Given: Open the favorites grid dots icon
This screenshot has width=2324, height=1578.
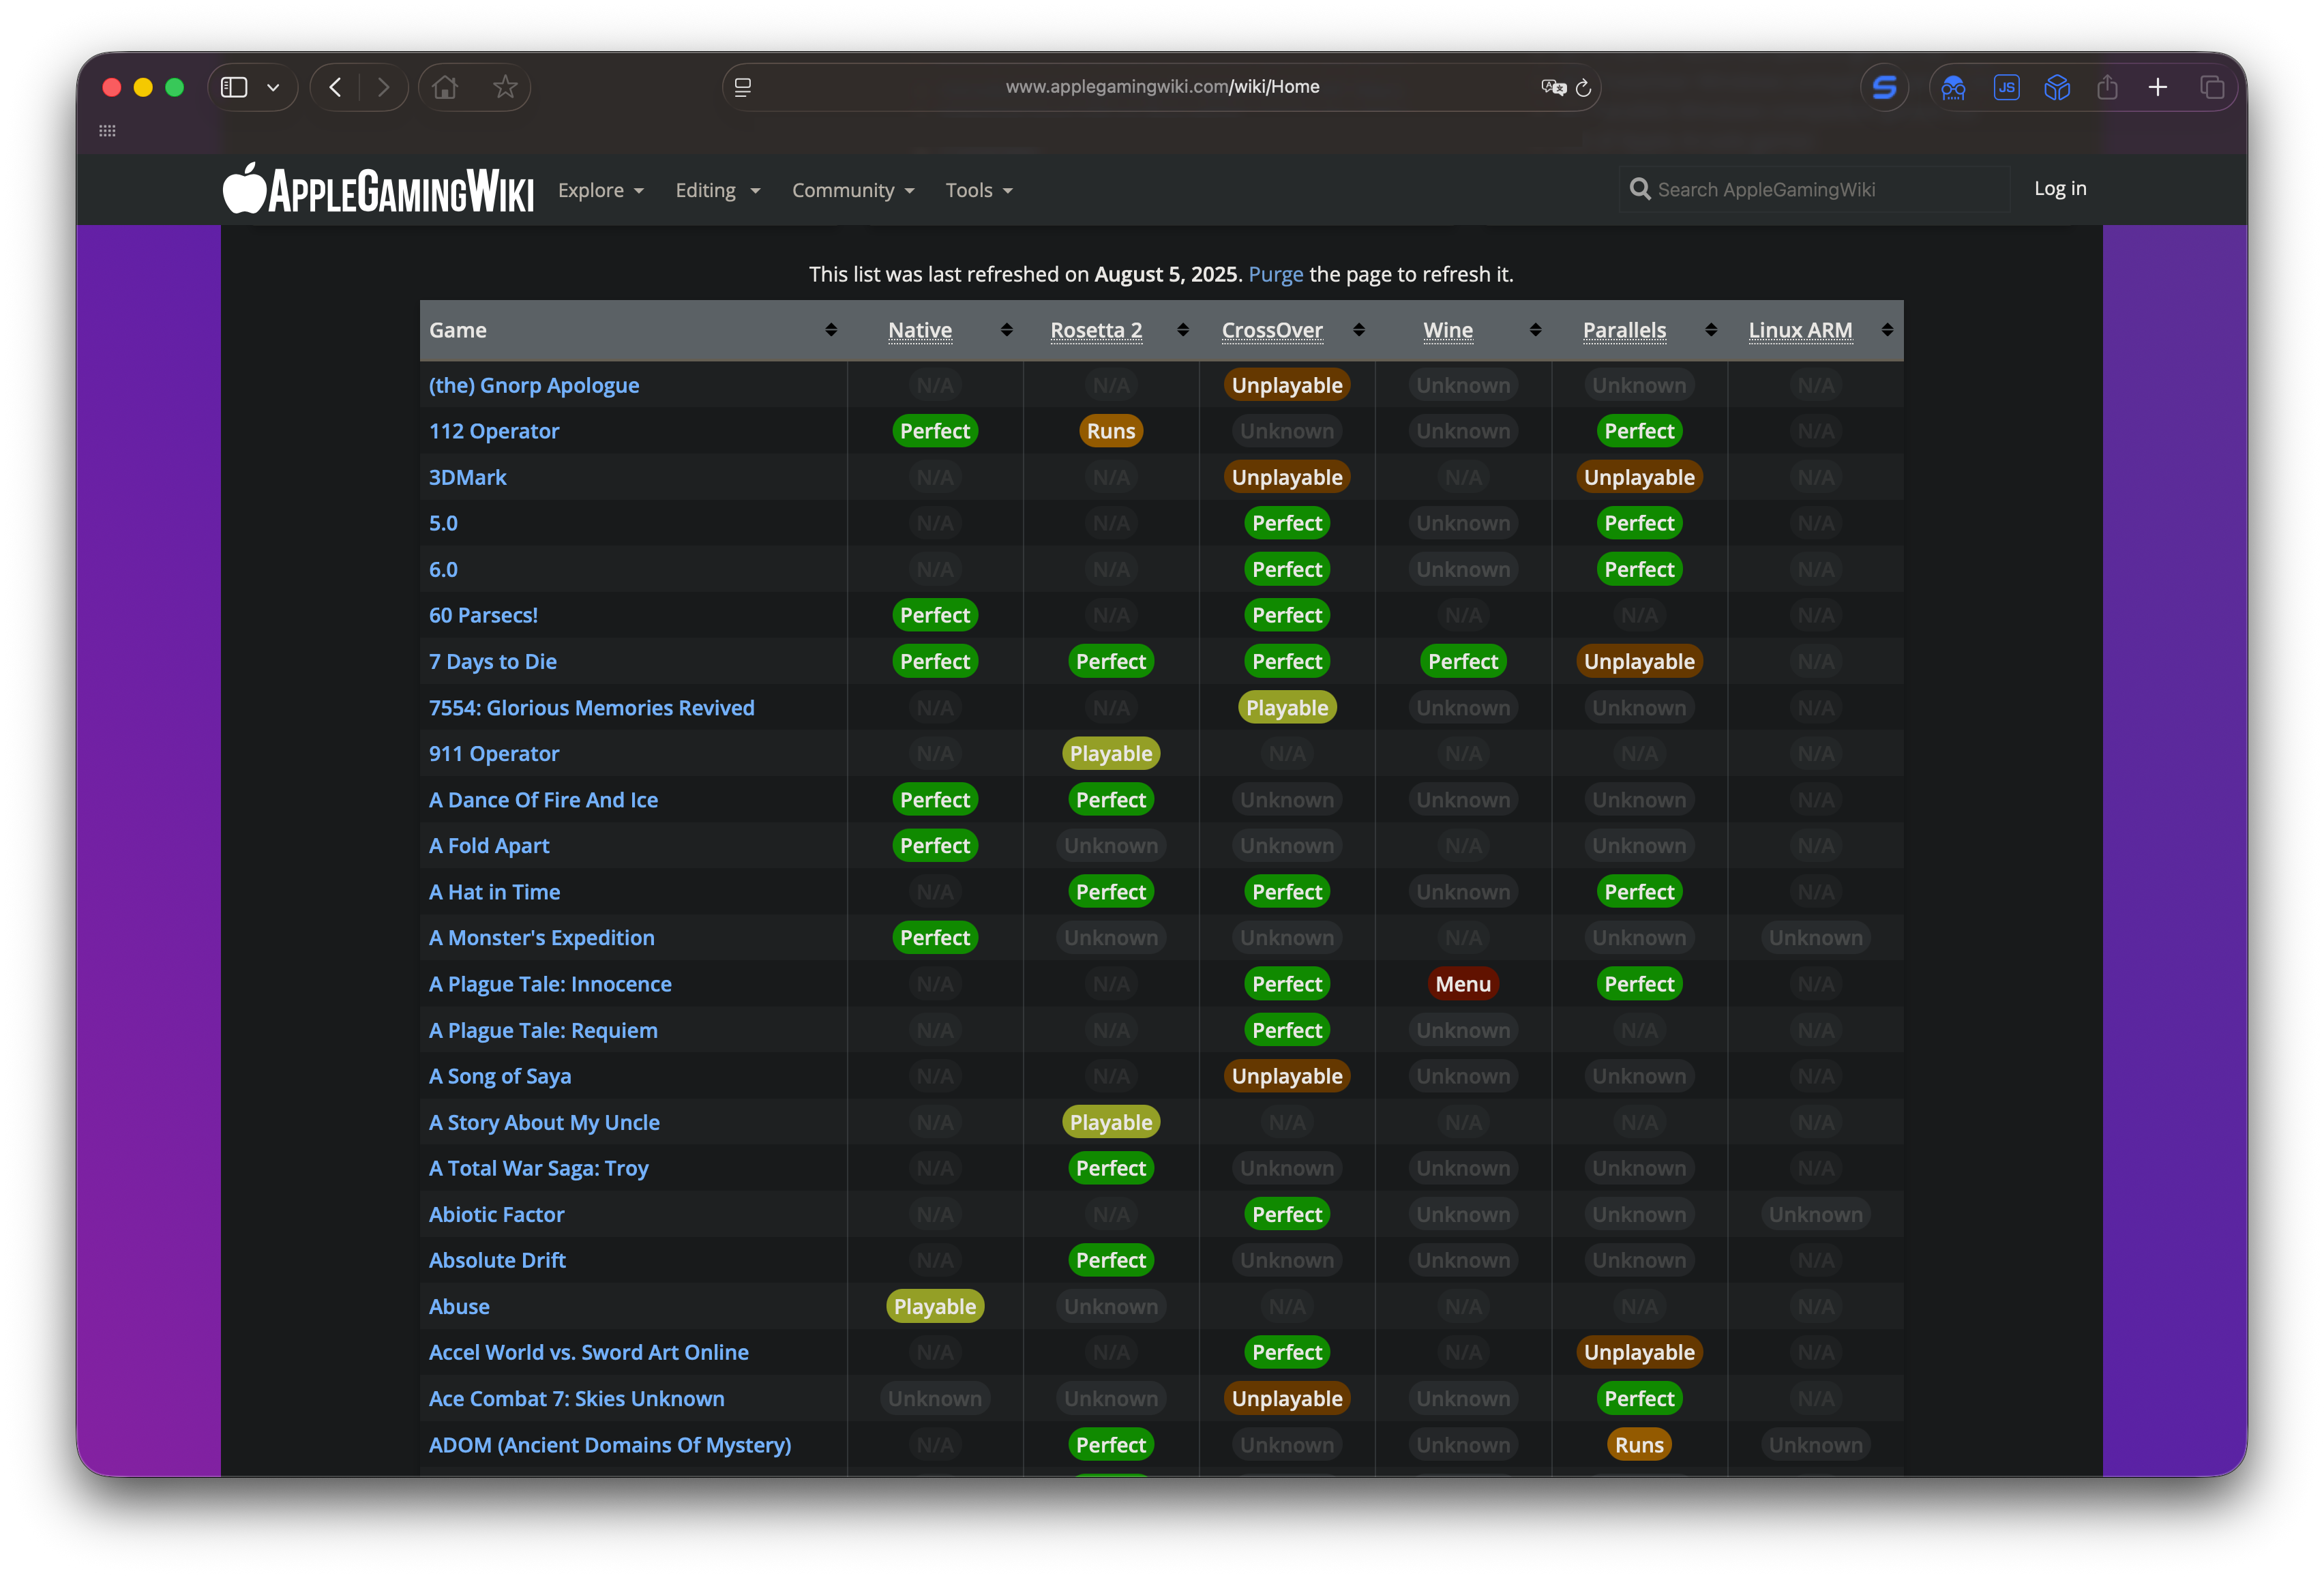Looking at the screenshot, I should pos(107,130).
